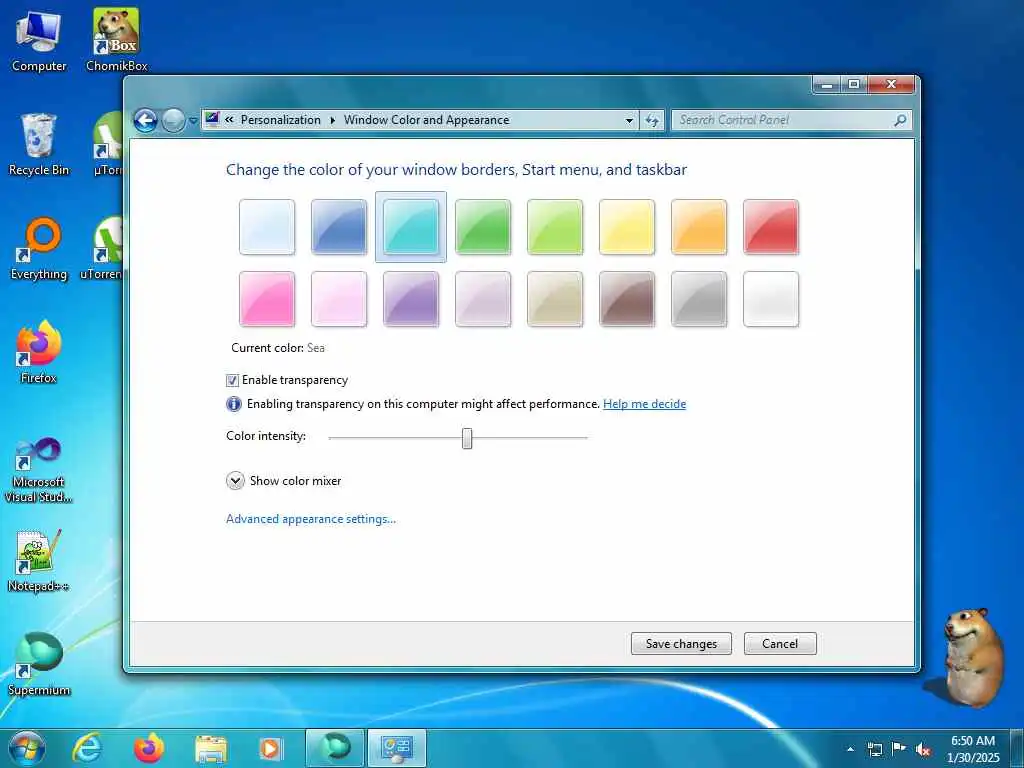1024x768 pixels.
Task: Open Action Center flag icon
Action: tap(899, 748)
